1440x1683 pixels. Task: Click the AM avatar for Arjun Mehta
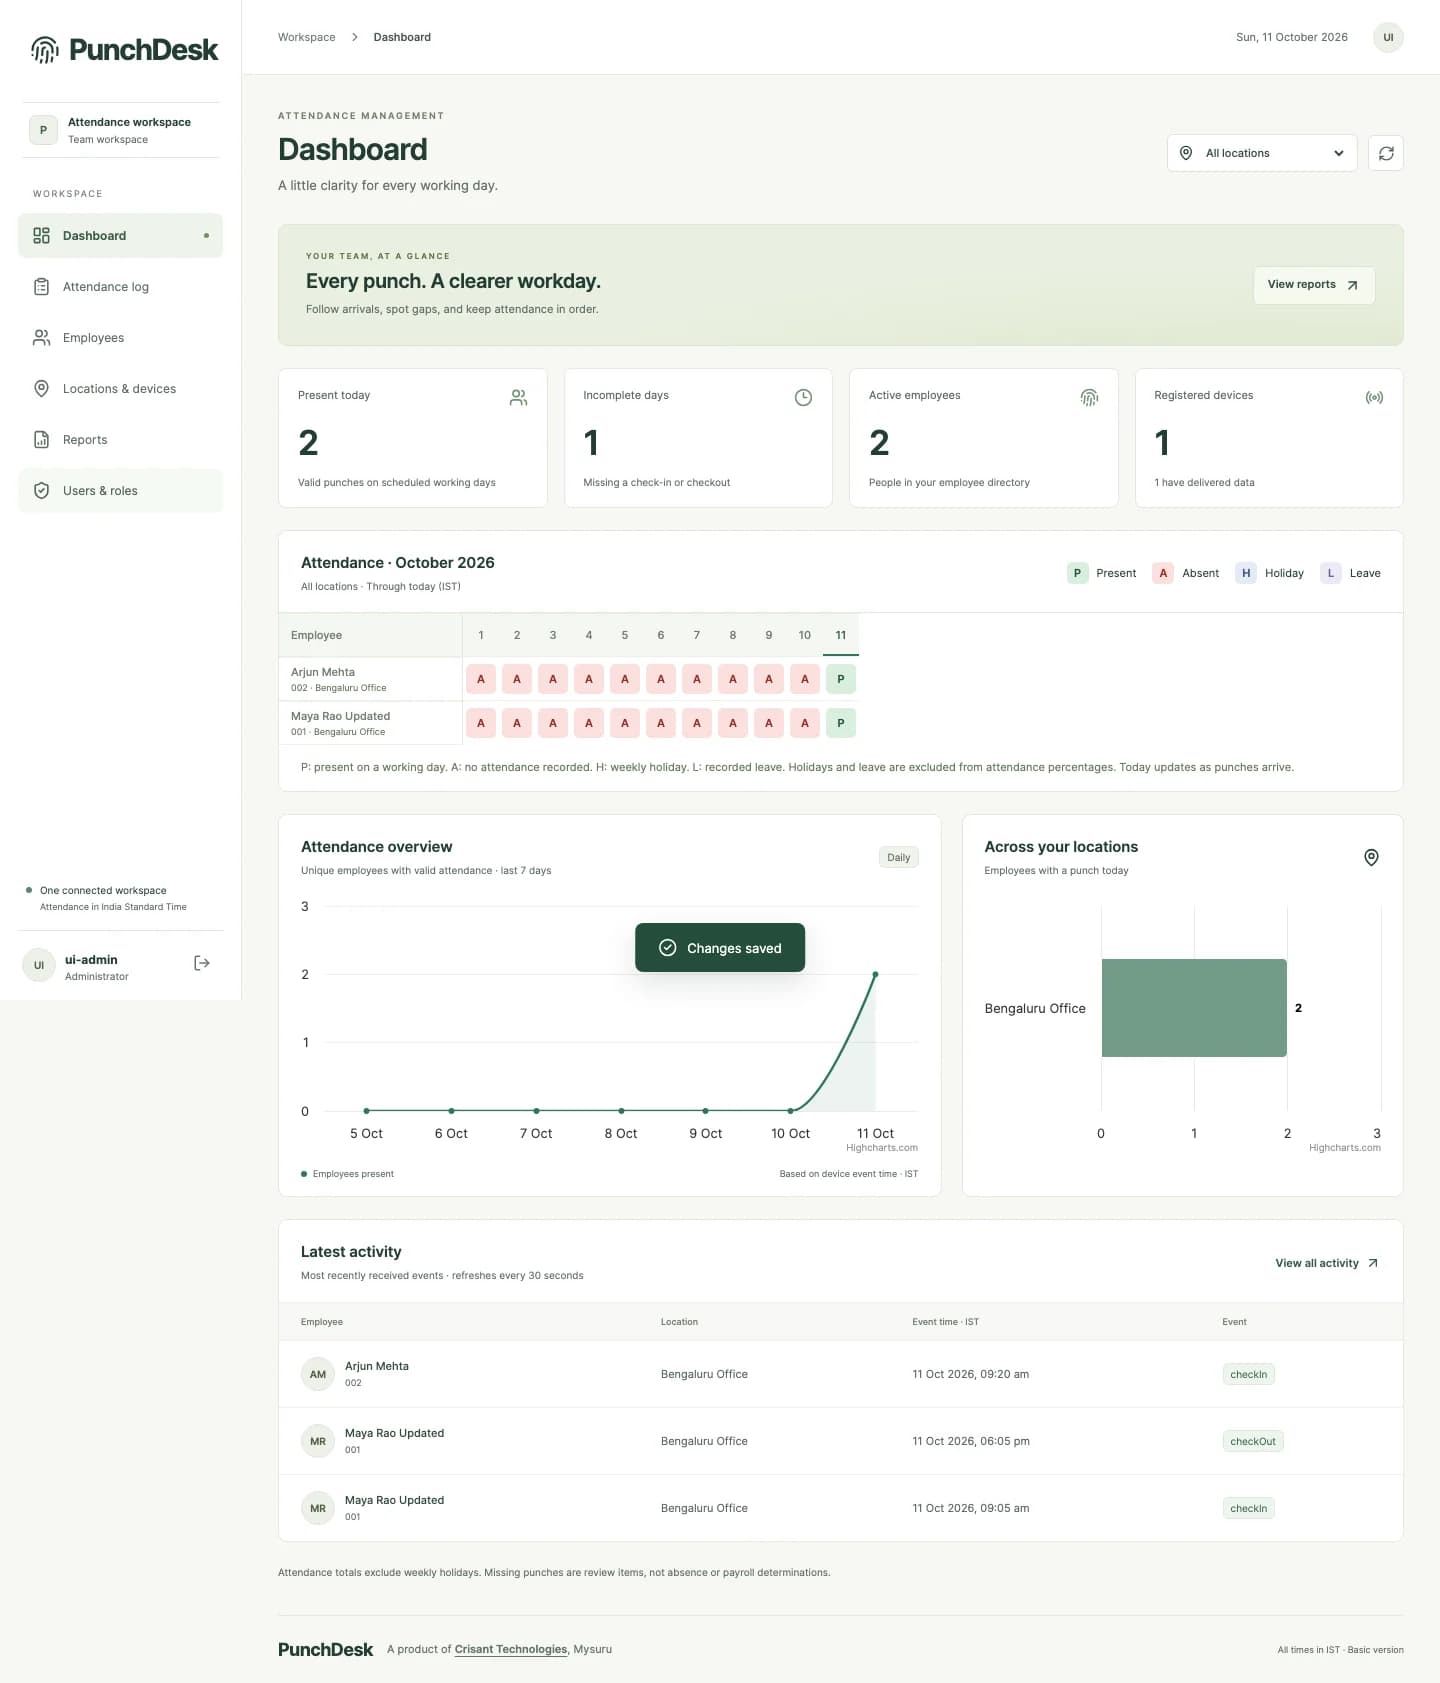coord(318,1374)
